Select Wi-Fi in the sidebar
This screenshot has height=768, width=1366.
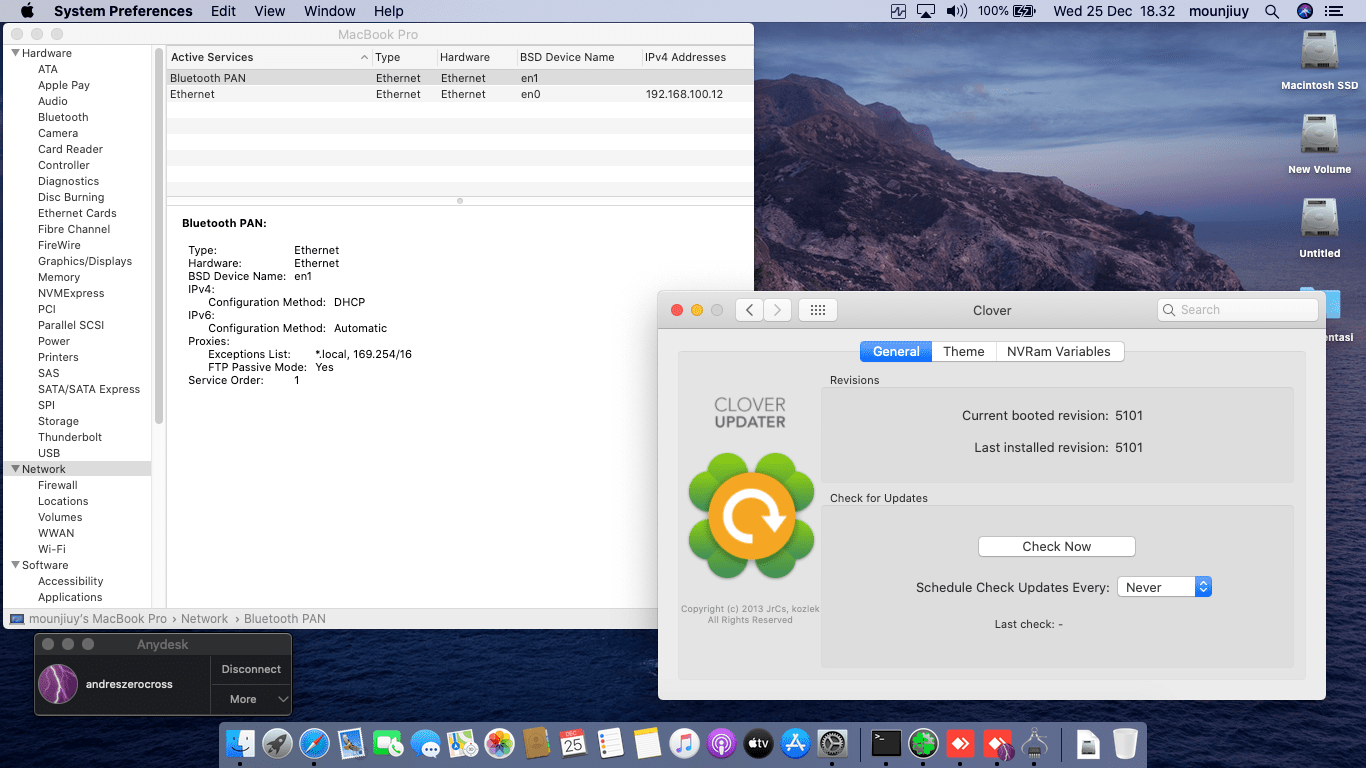(x=52, y=549)
